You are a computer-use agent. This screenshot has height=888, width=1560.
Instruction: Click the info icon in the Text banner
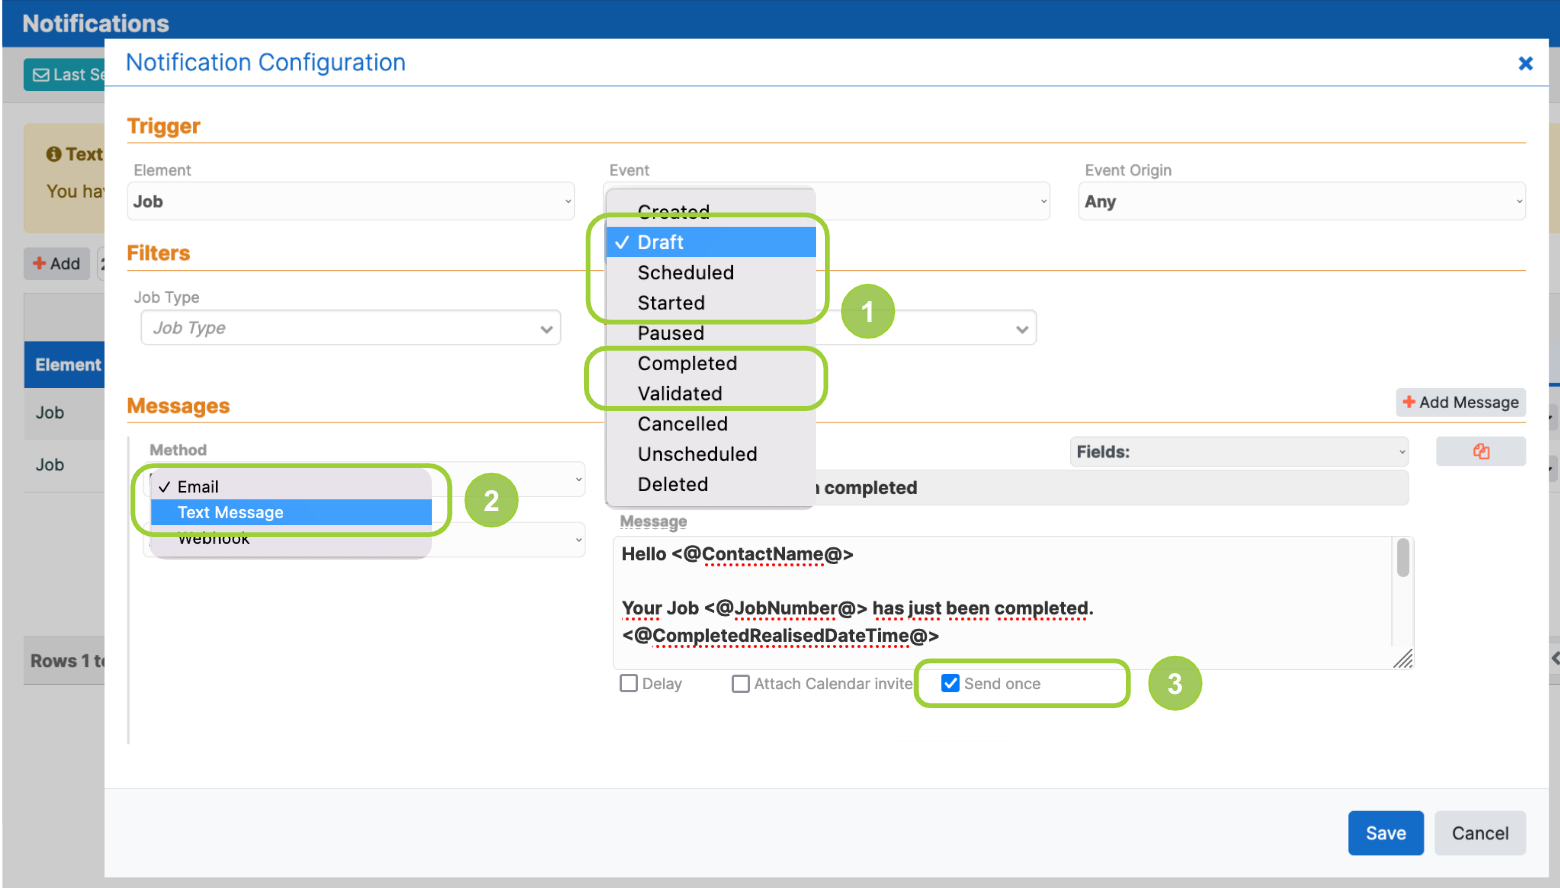click(55, 153)
